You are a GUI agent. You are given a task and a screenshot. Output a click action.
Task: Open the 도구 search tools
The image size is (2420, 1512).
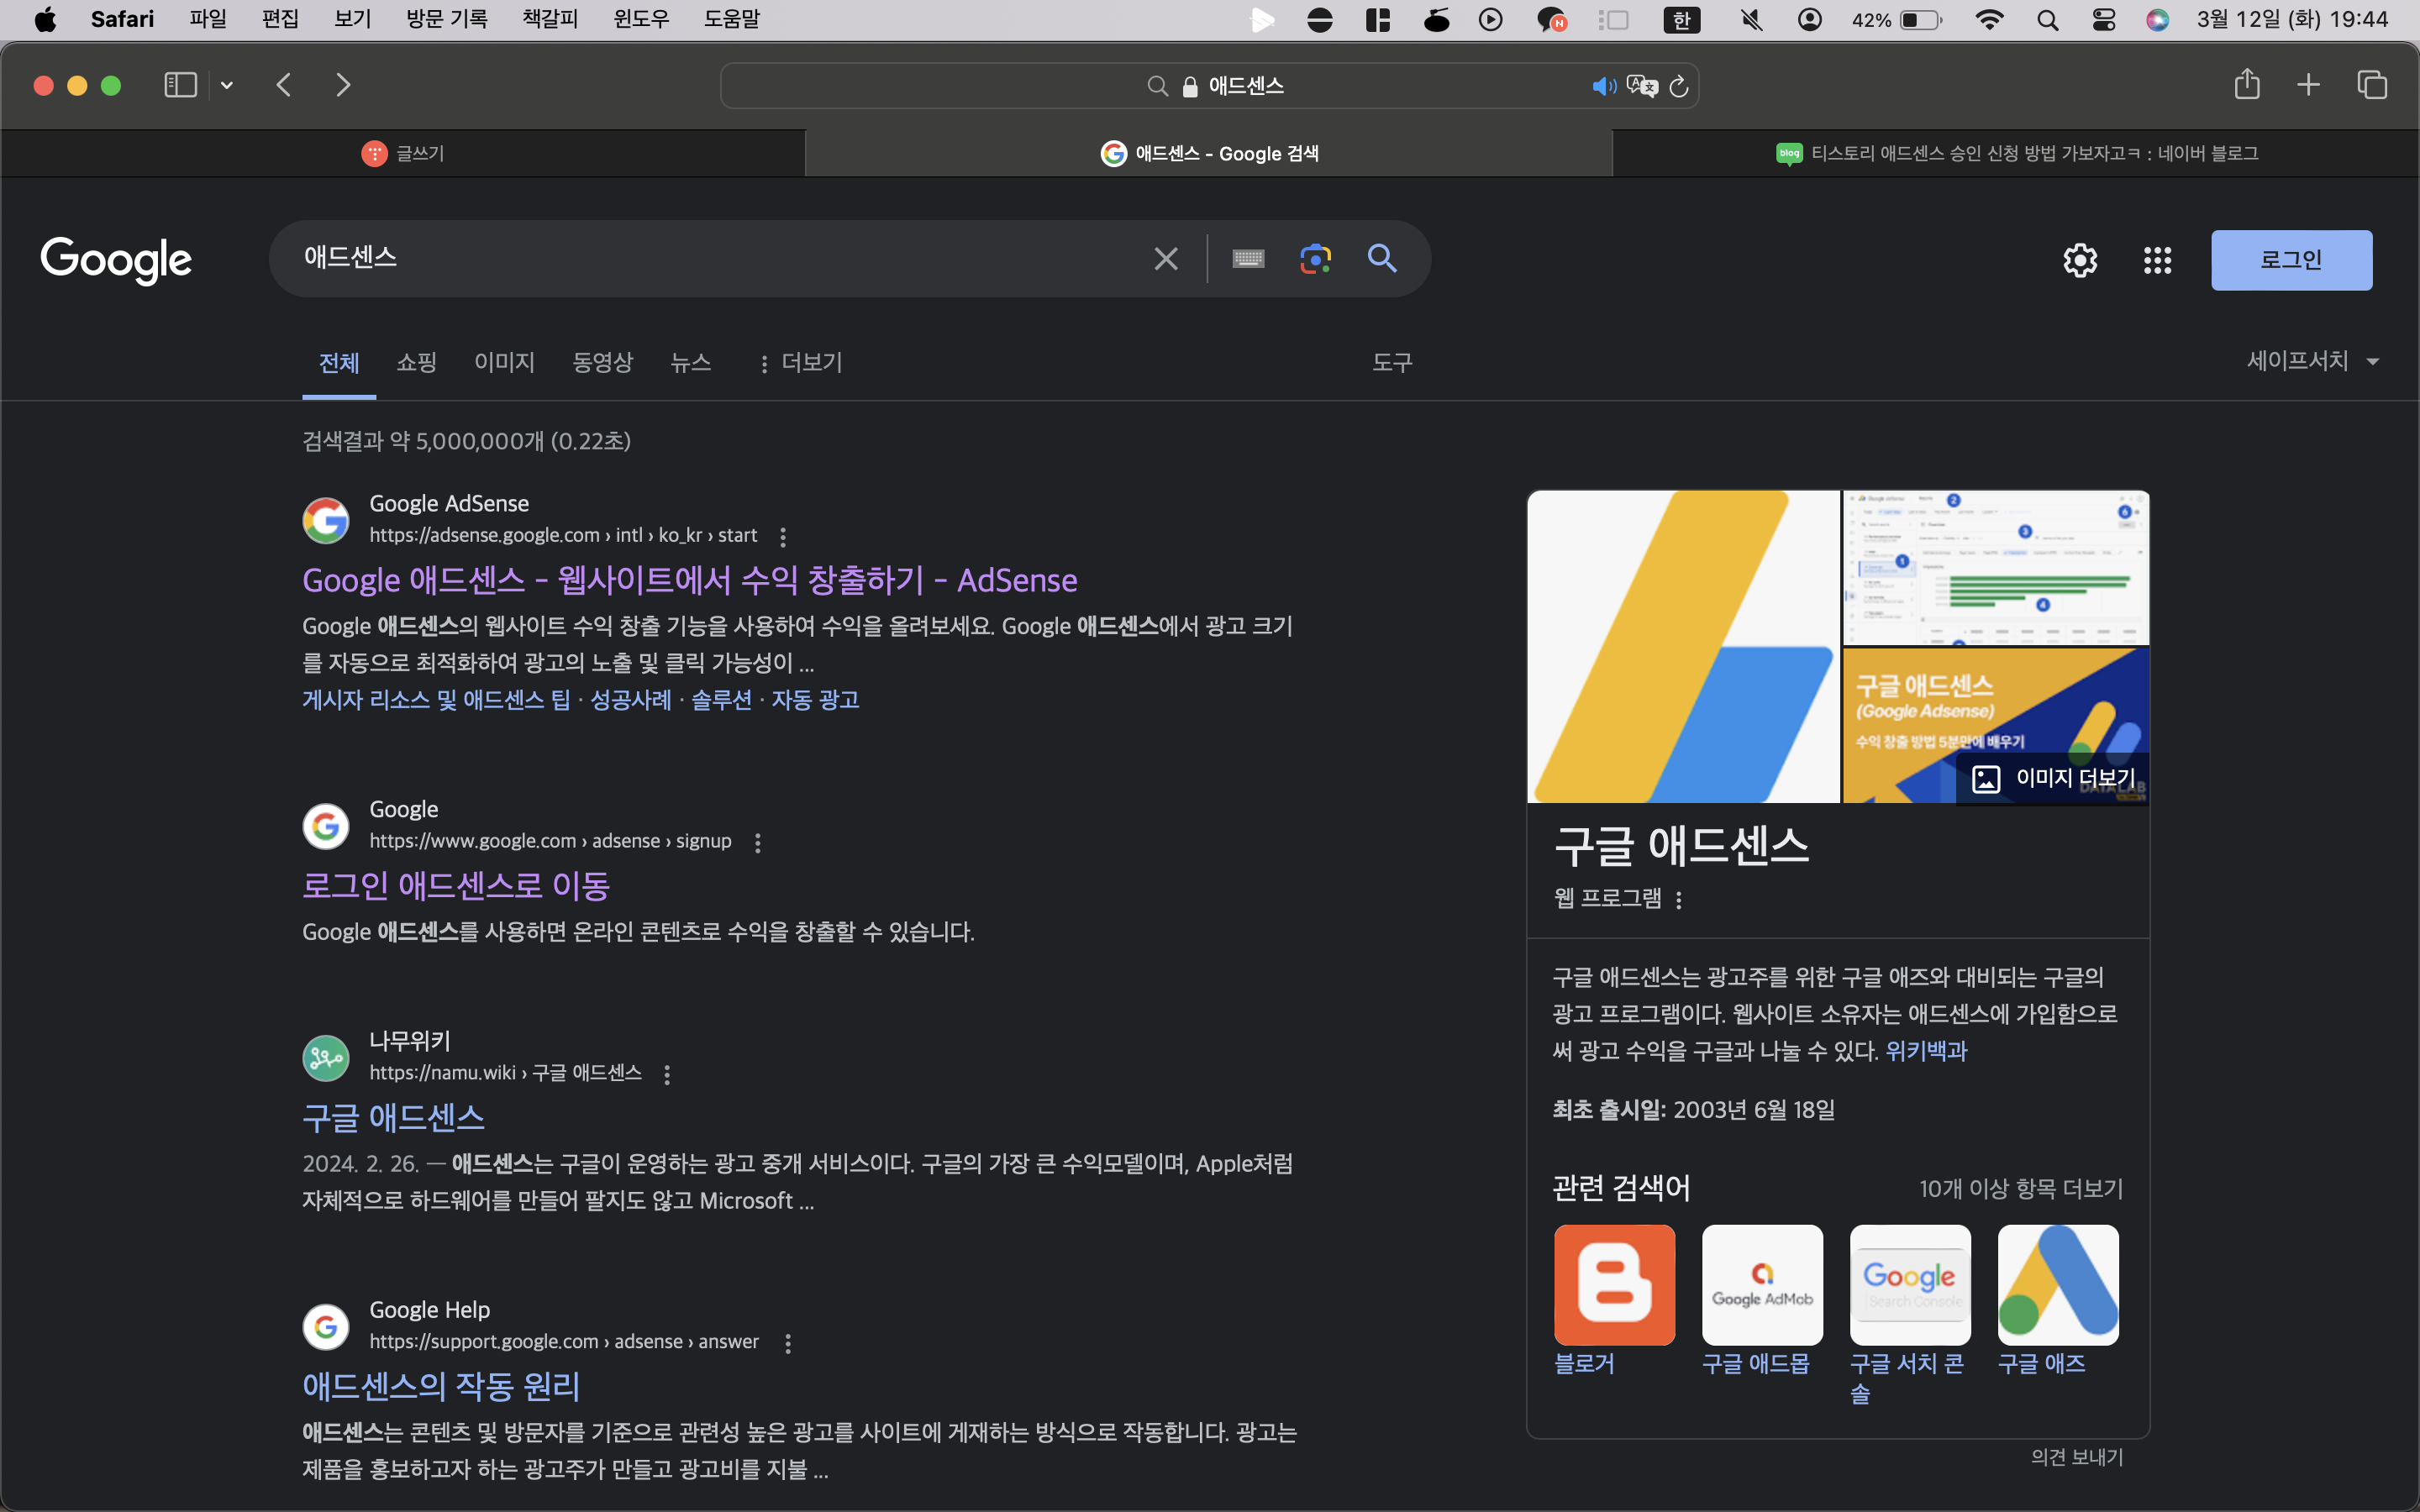click(1392, 362)
